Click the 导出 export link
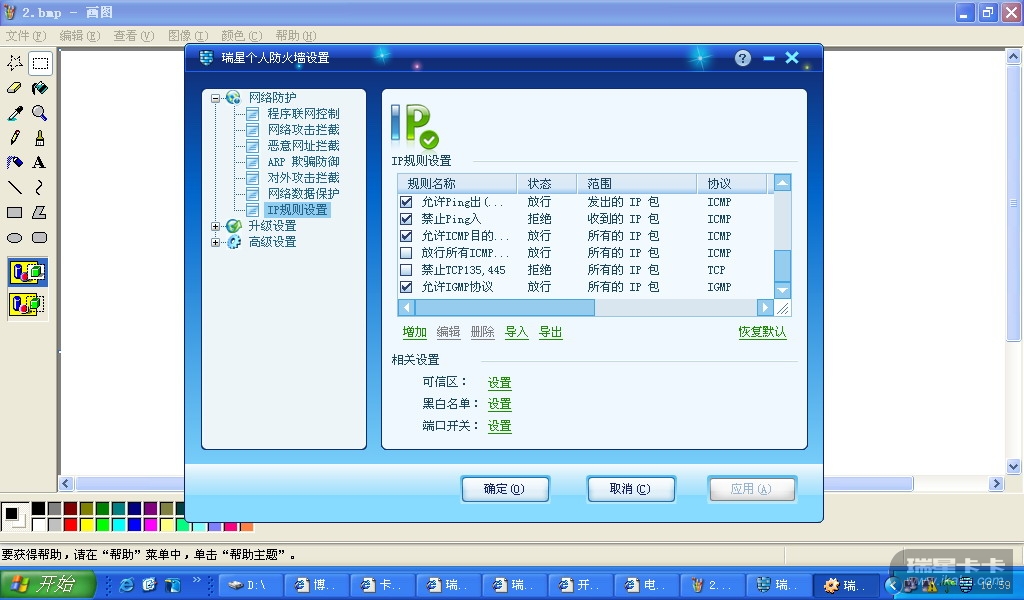Image resolution: width=1024 pixels, height=600 pixels. [x=551, y=332]
